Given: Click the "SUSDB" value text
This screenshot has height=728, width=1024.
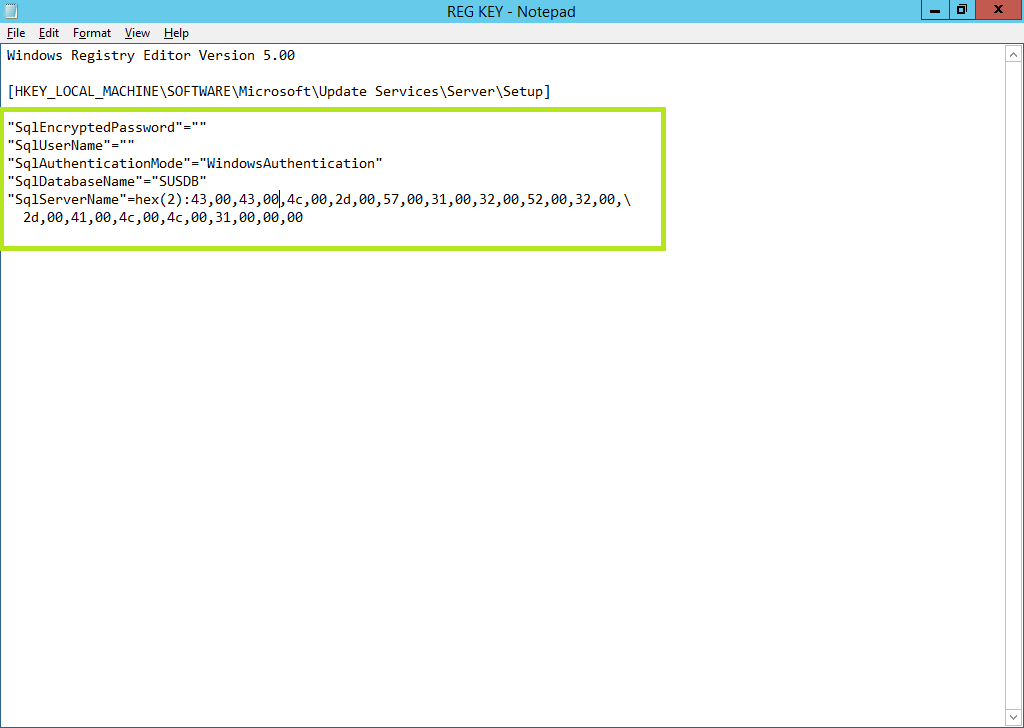Looking at the screenshot, I should (x=179, y=181).
